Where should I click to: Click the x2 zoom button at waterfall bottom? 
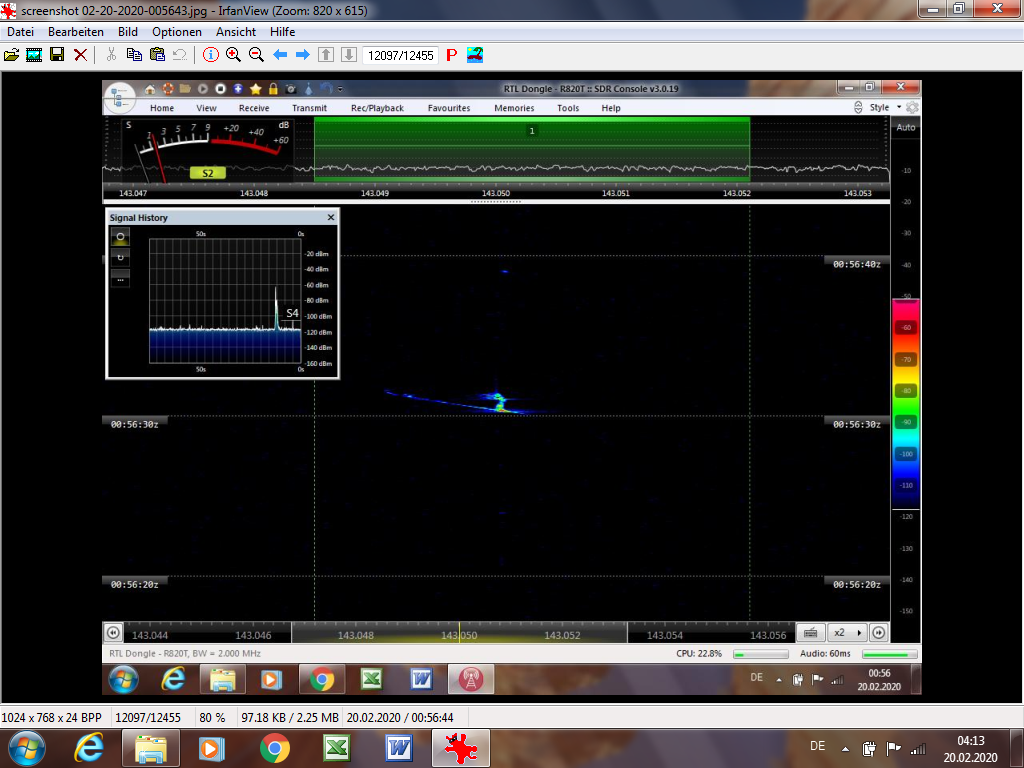840,632
